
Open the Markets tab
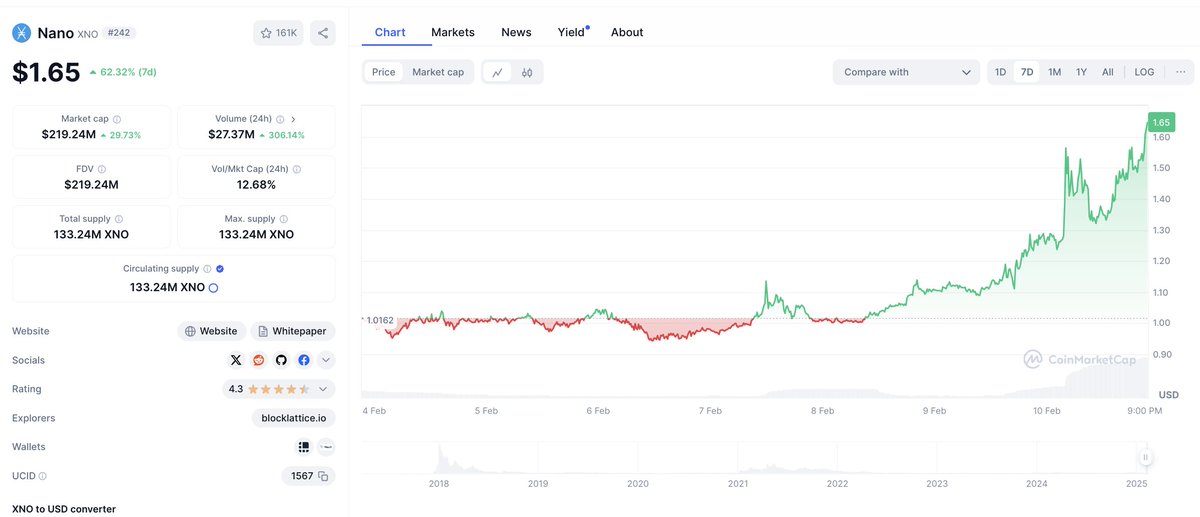click(453, 32)
